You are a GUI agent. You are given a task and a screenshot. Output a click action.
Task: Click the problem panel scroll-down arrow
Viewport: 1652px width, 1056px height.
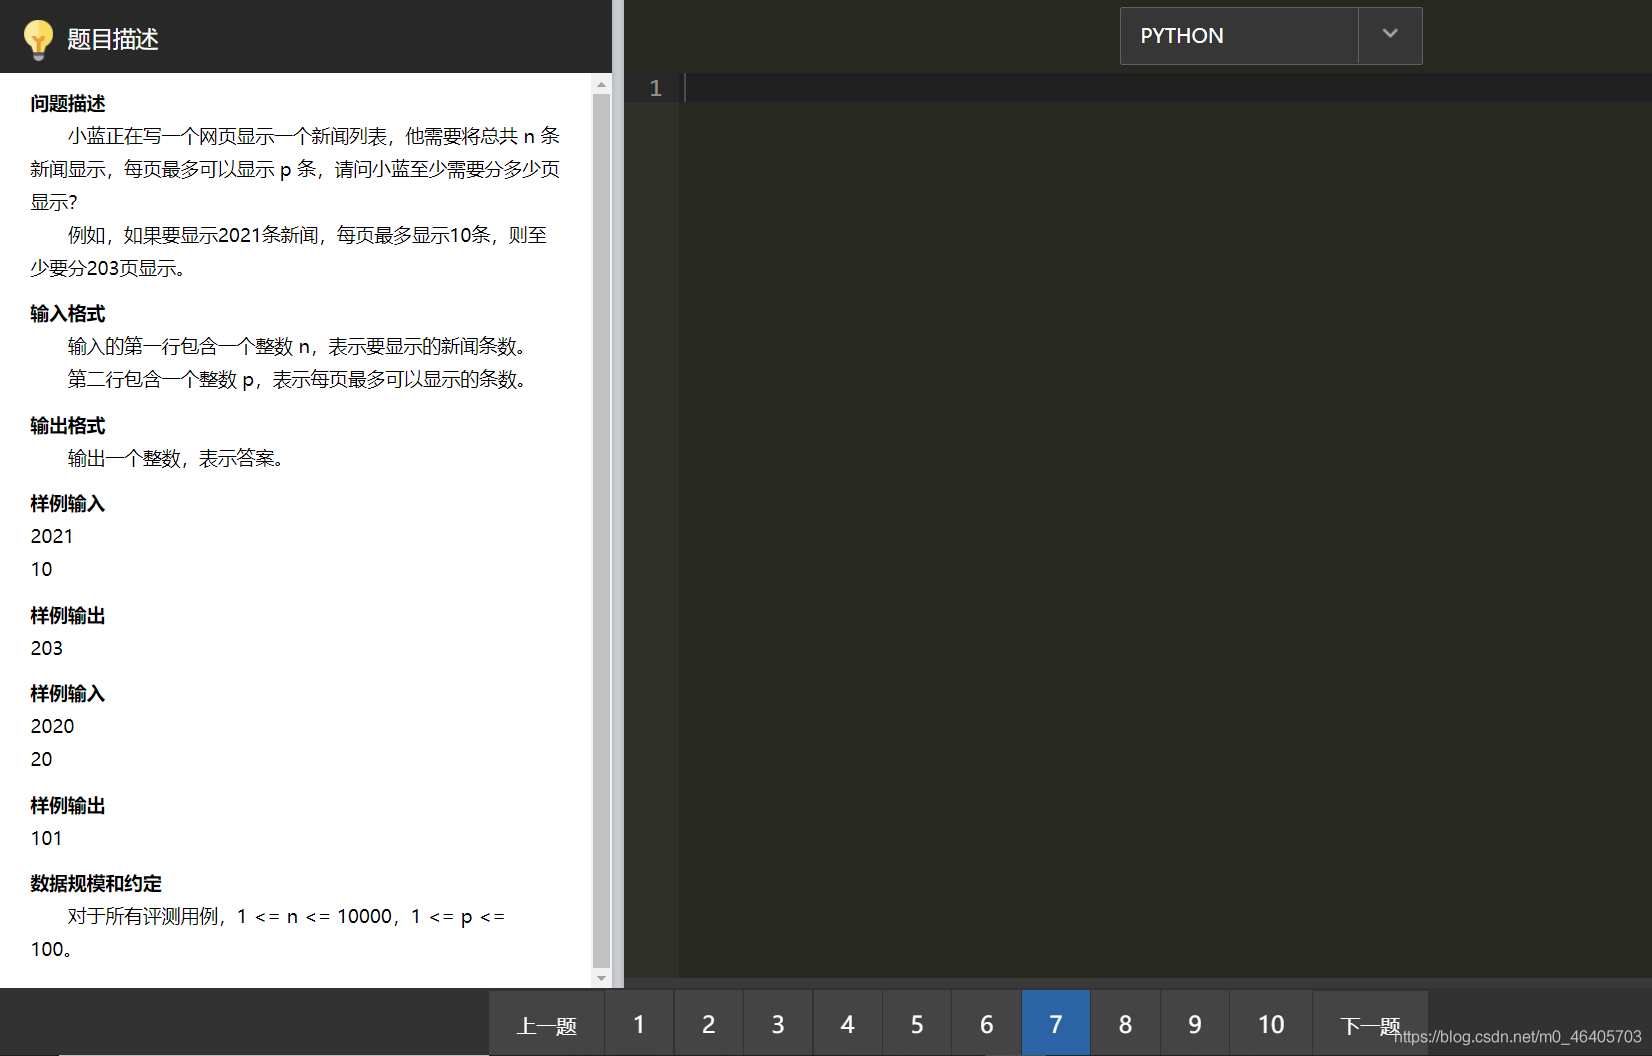pos(601,978)
